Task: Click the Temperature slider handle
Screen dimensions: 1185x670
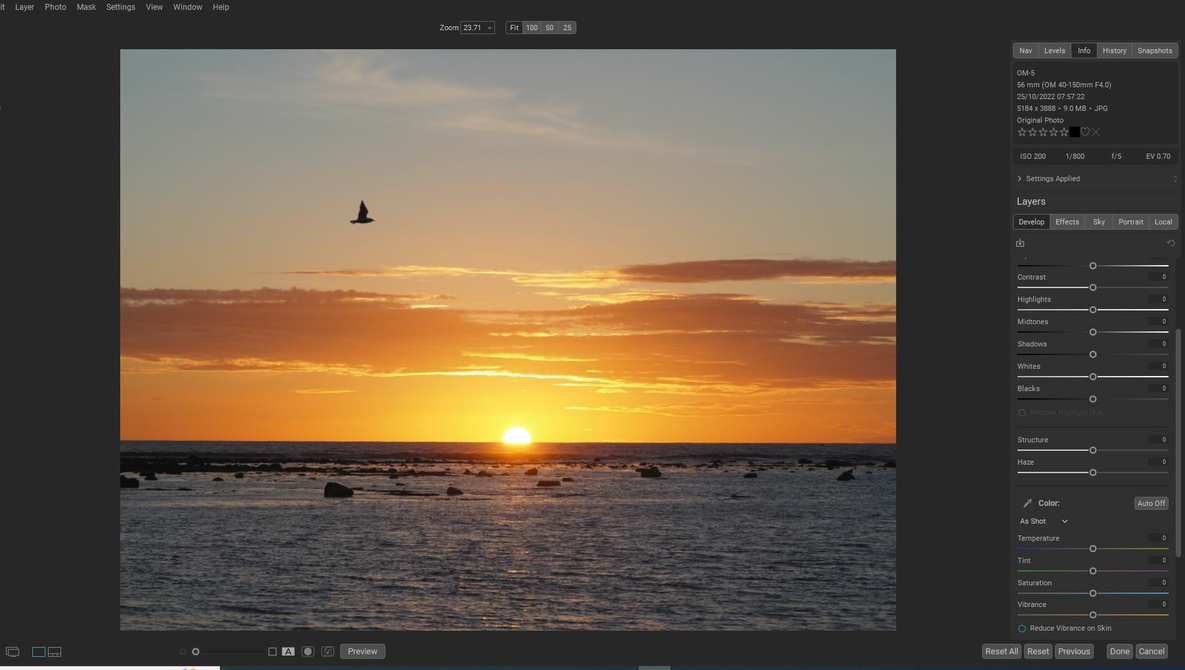Action: pos(1093,548)
